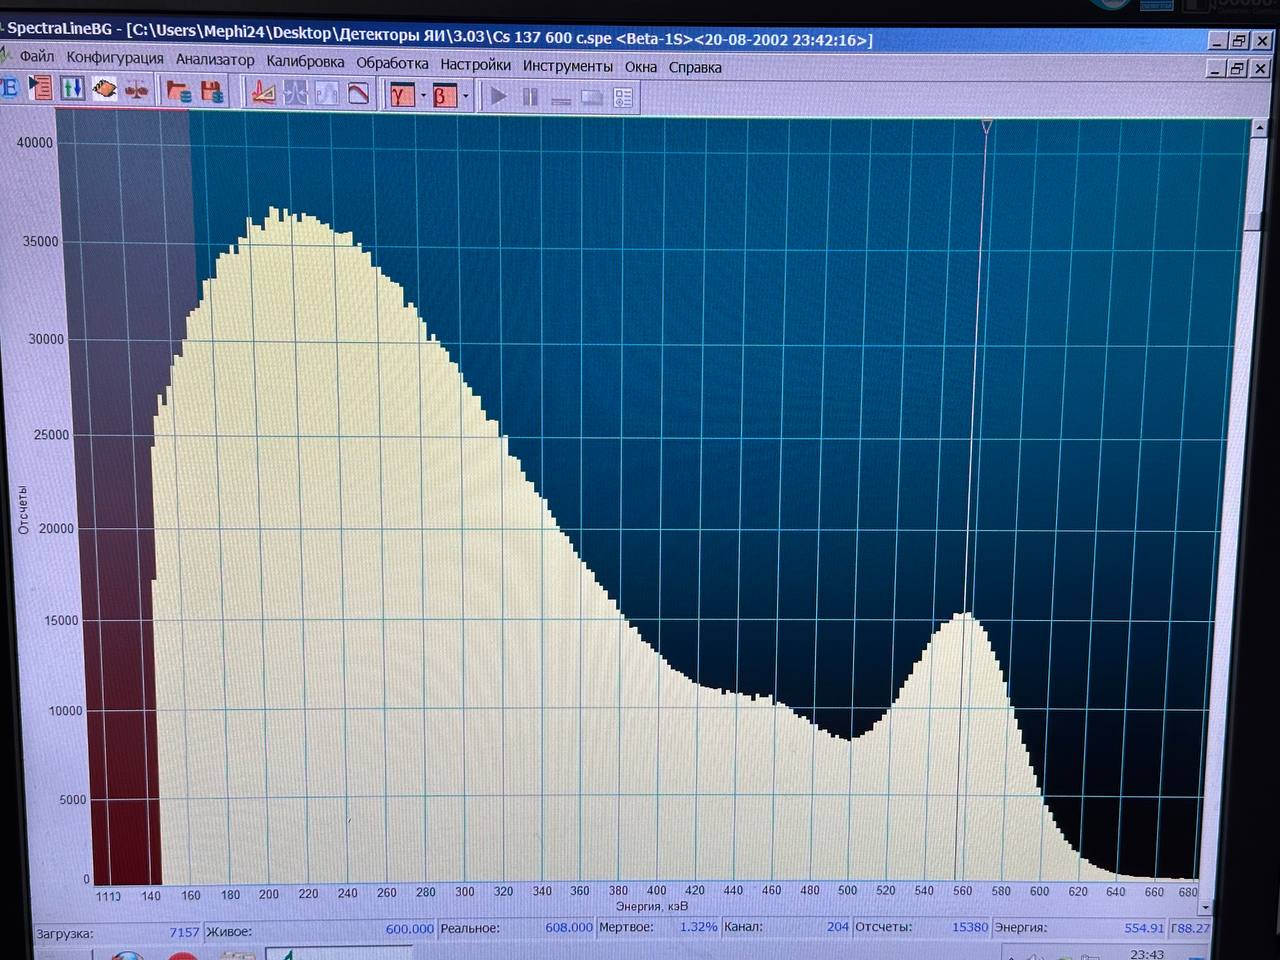Click the up/down arrows toolbar icon
This screenshot has height=960, width=1280.
[x=72, y=88]
